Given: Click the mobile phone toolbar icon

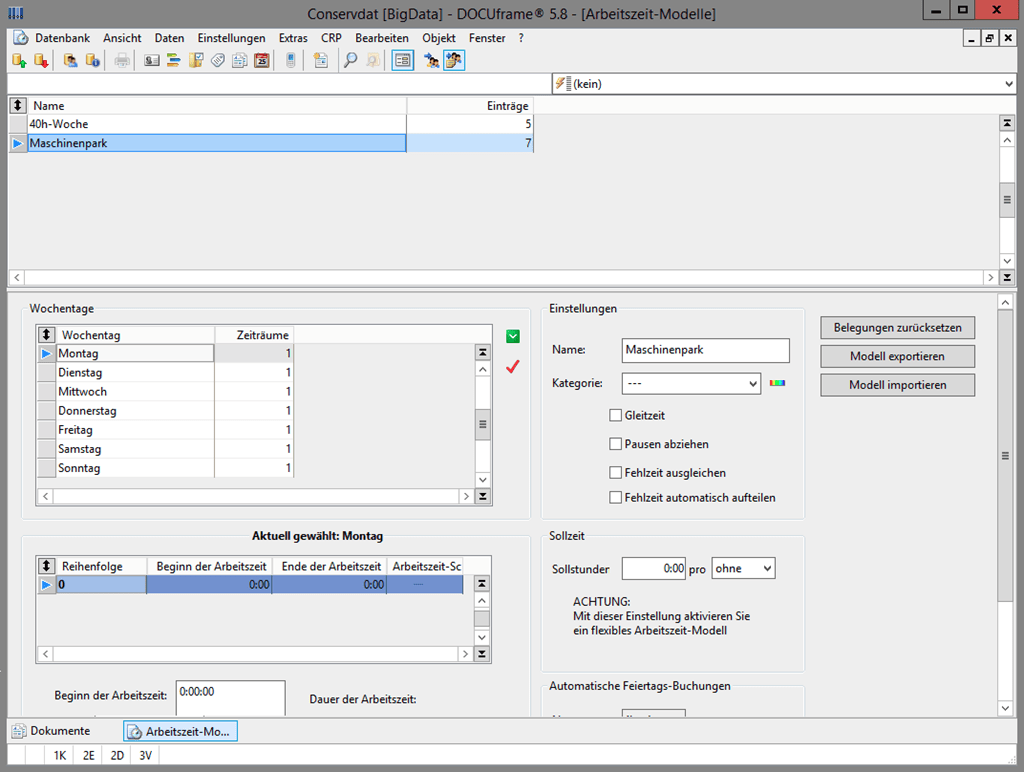Looking at the screenshot, I should point(291,61).
